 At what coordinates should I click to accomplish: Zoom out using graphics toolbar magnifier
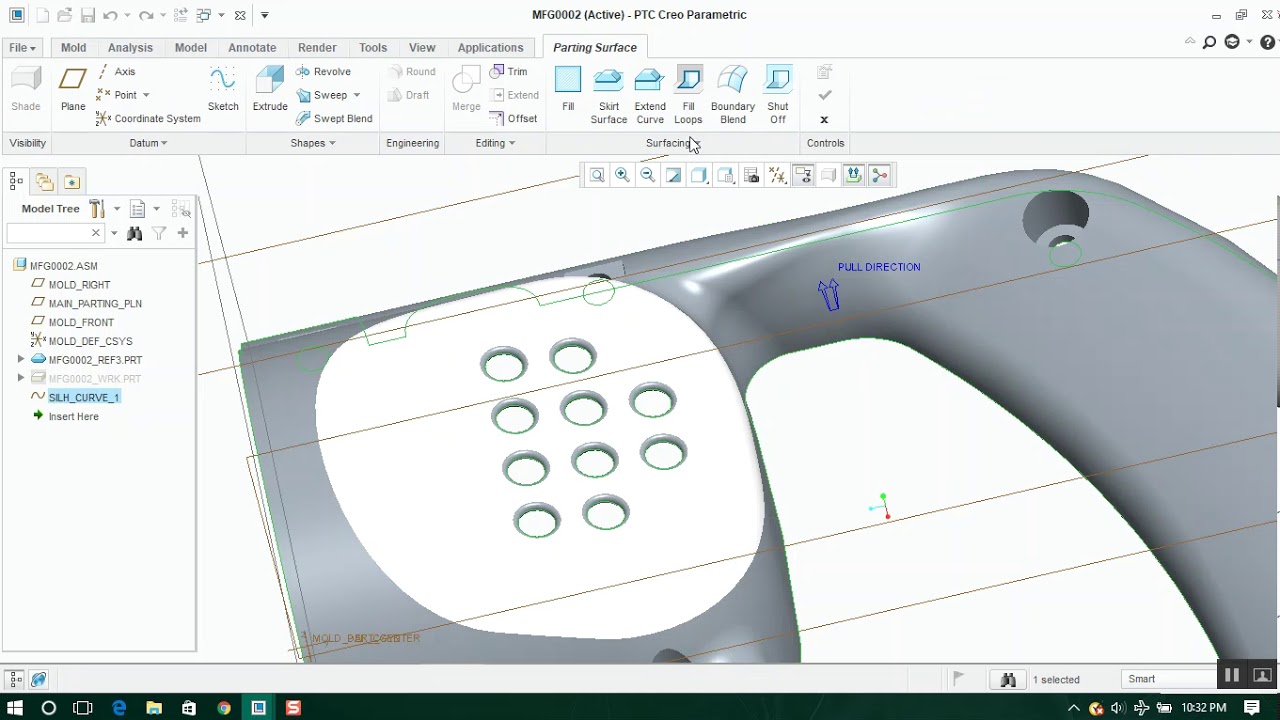[648, 175]
